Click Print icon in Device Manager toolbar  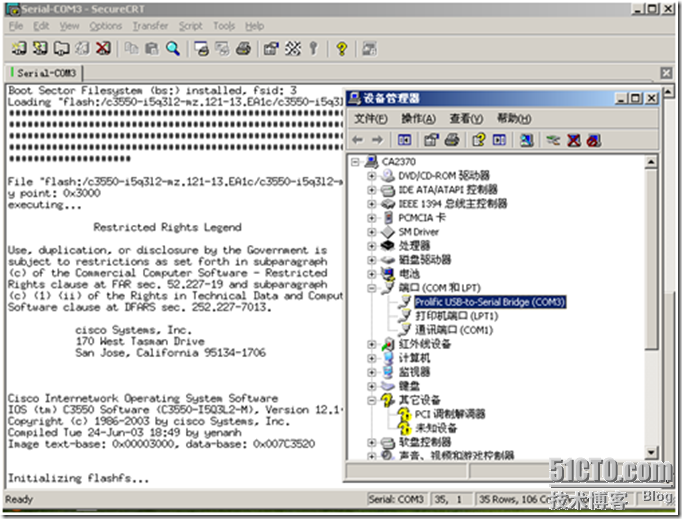click(x=452, y=140)
